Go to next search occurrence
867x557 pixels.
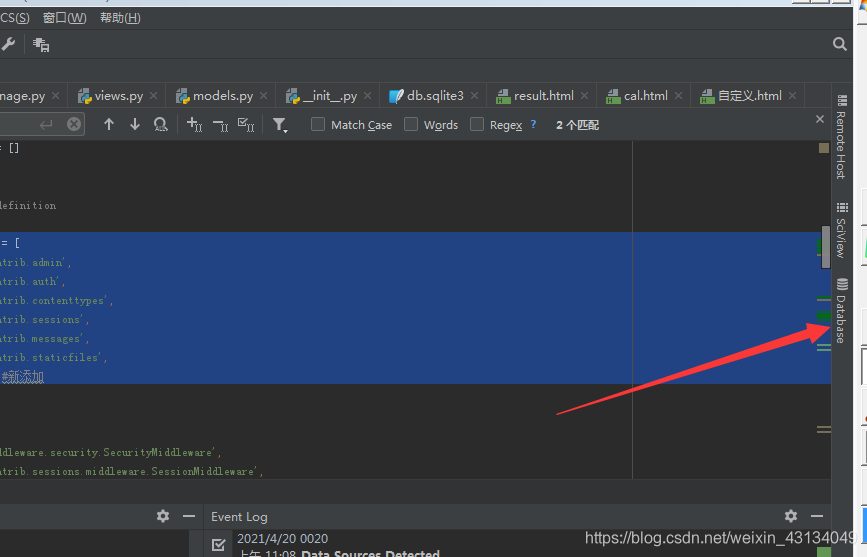point(134,124)
